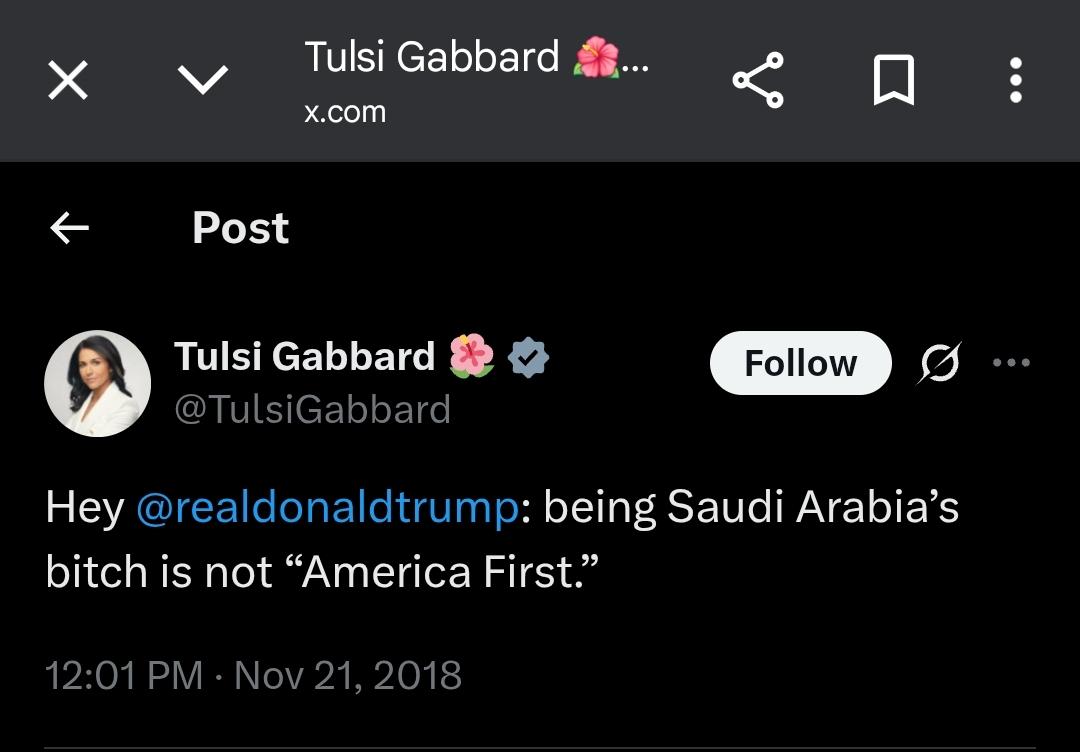
Task: Tap the hibiscus emoji beside the name
Action: pyautogui.click(x=472, y=356)
